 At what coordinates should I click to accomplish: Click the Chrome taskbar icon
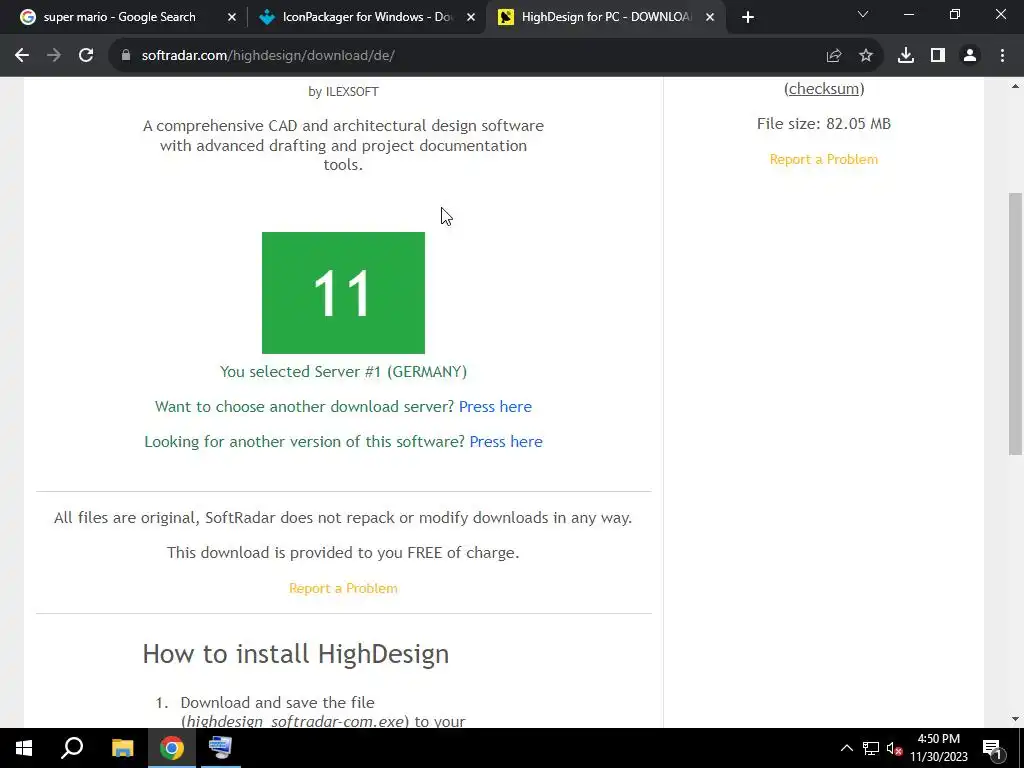point(172,748)
